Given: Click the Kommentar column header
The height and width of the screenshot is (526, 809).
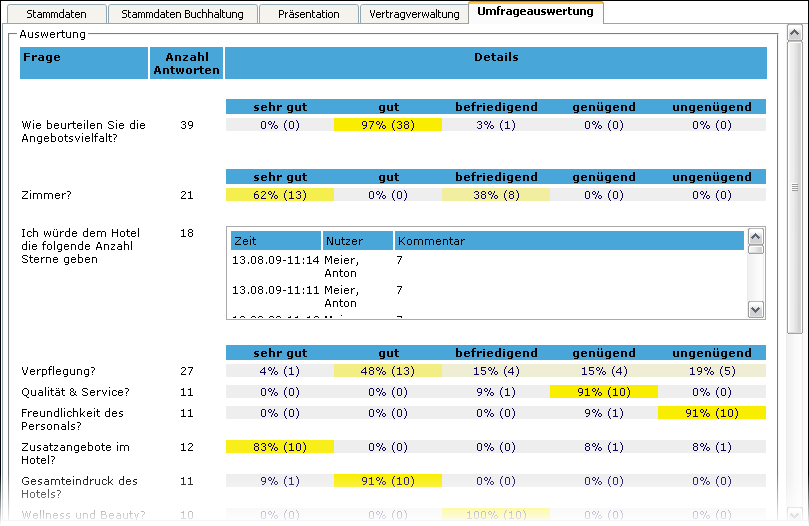Looking at the screenshot, I should pos(568,241).
